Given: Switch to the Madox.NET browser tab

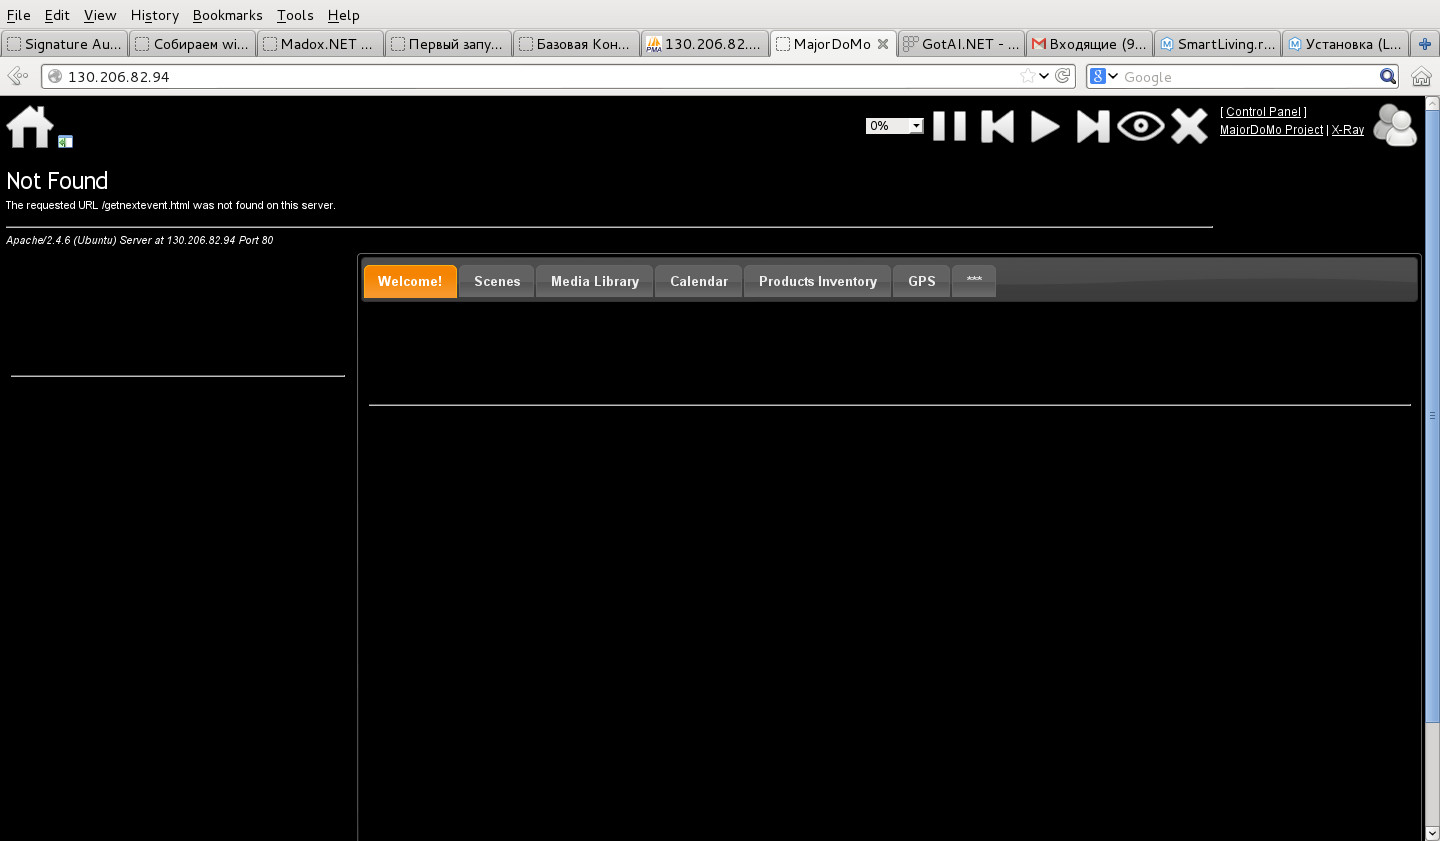Looking at the screenshot, I should [321, 44].
